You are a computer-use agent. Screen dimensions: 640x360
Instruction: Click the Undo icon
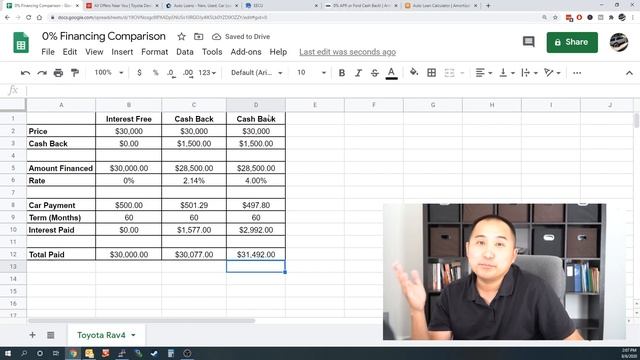(25, 73)
